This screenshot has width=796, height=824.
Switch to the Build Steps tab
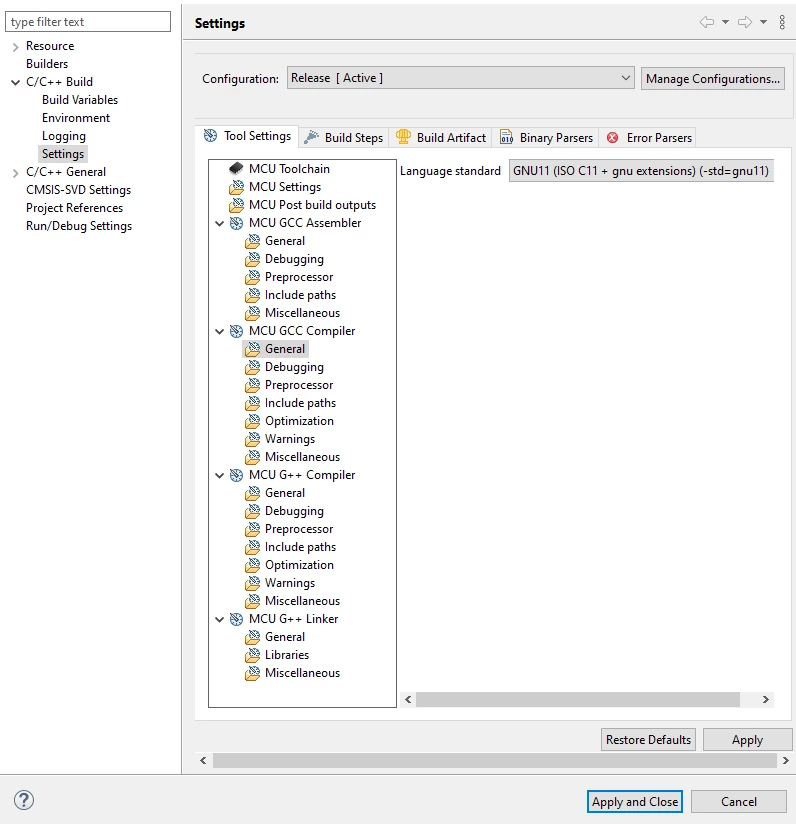(x=344, y=138)
